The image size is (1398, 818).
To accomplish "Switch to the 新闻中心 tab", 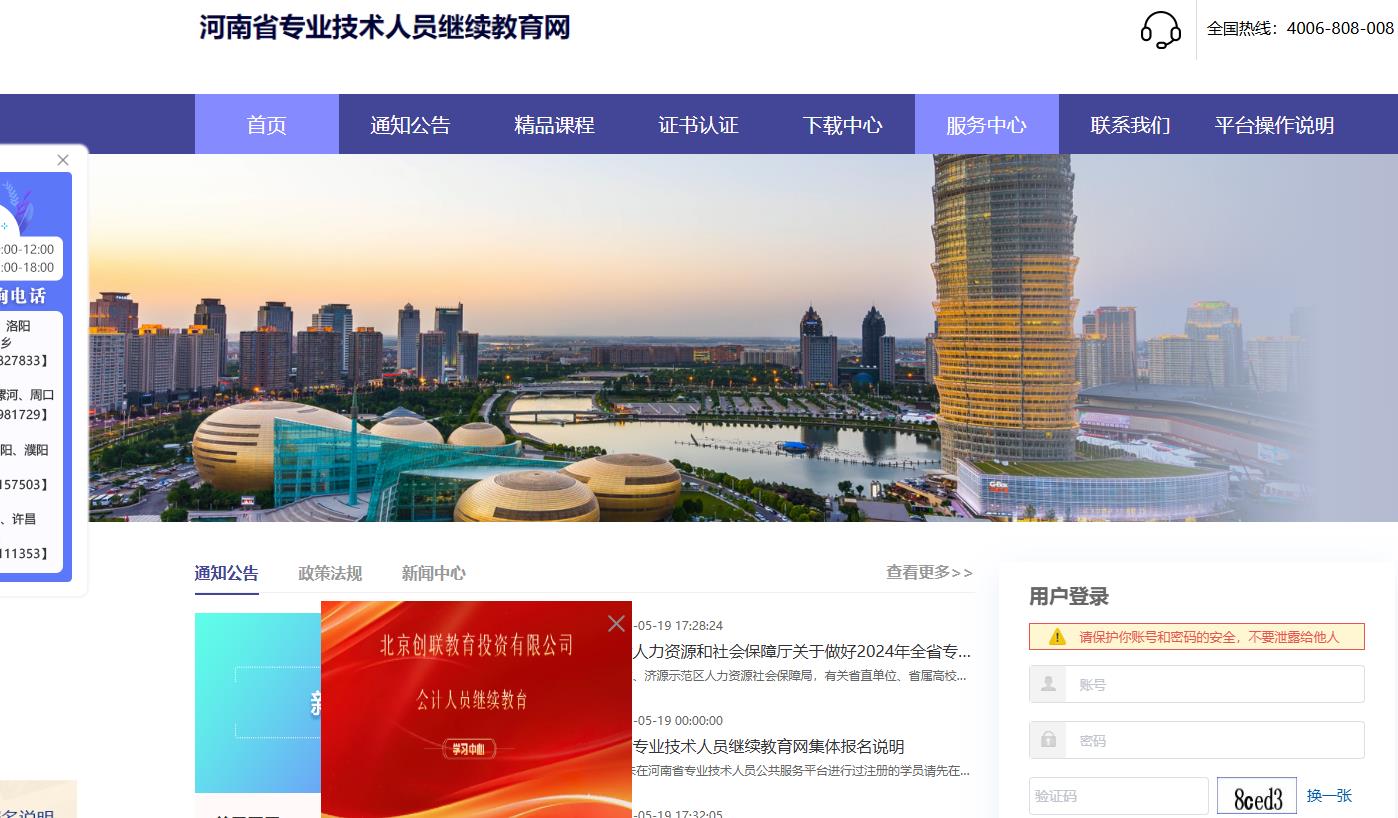I will [433, 573].
